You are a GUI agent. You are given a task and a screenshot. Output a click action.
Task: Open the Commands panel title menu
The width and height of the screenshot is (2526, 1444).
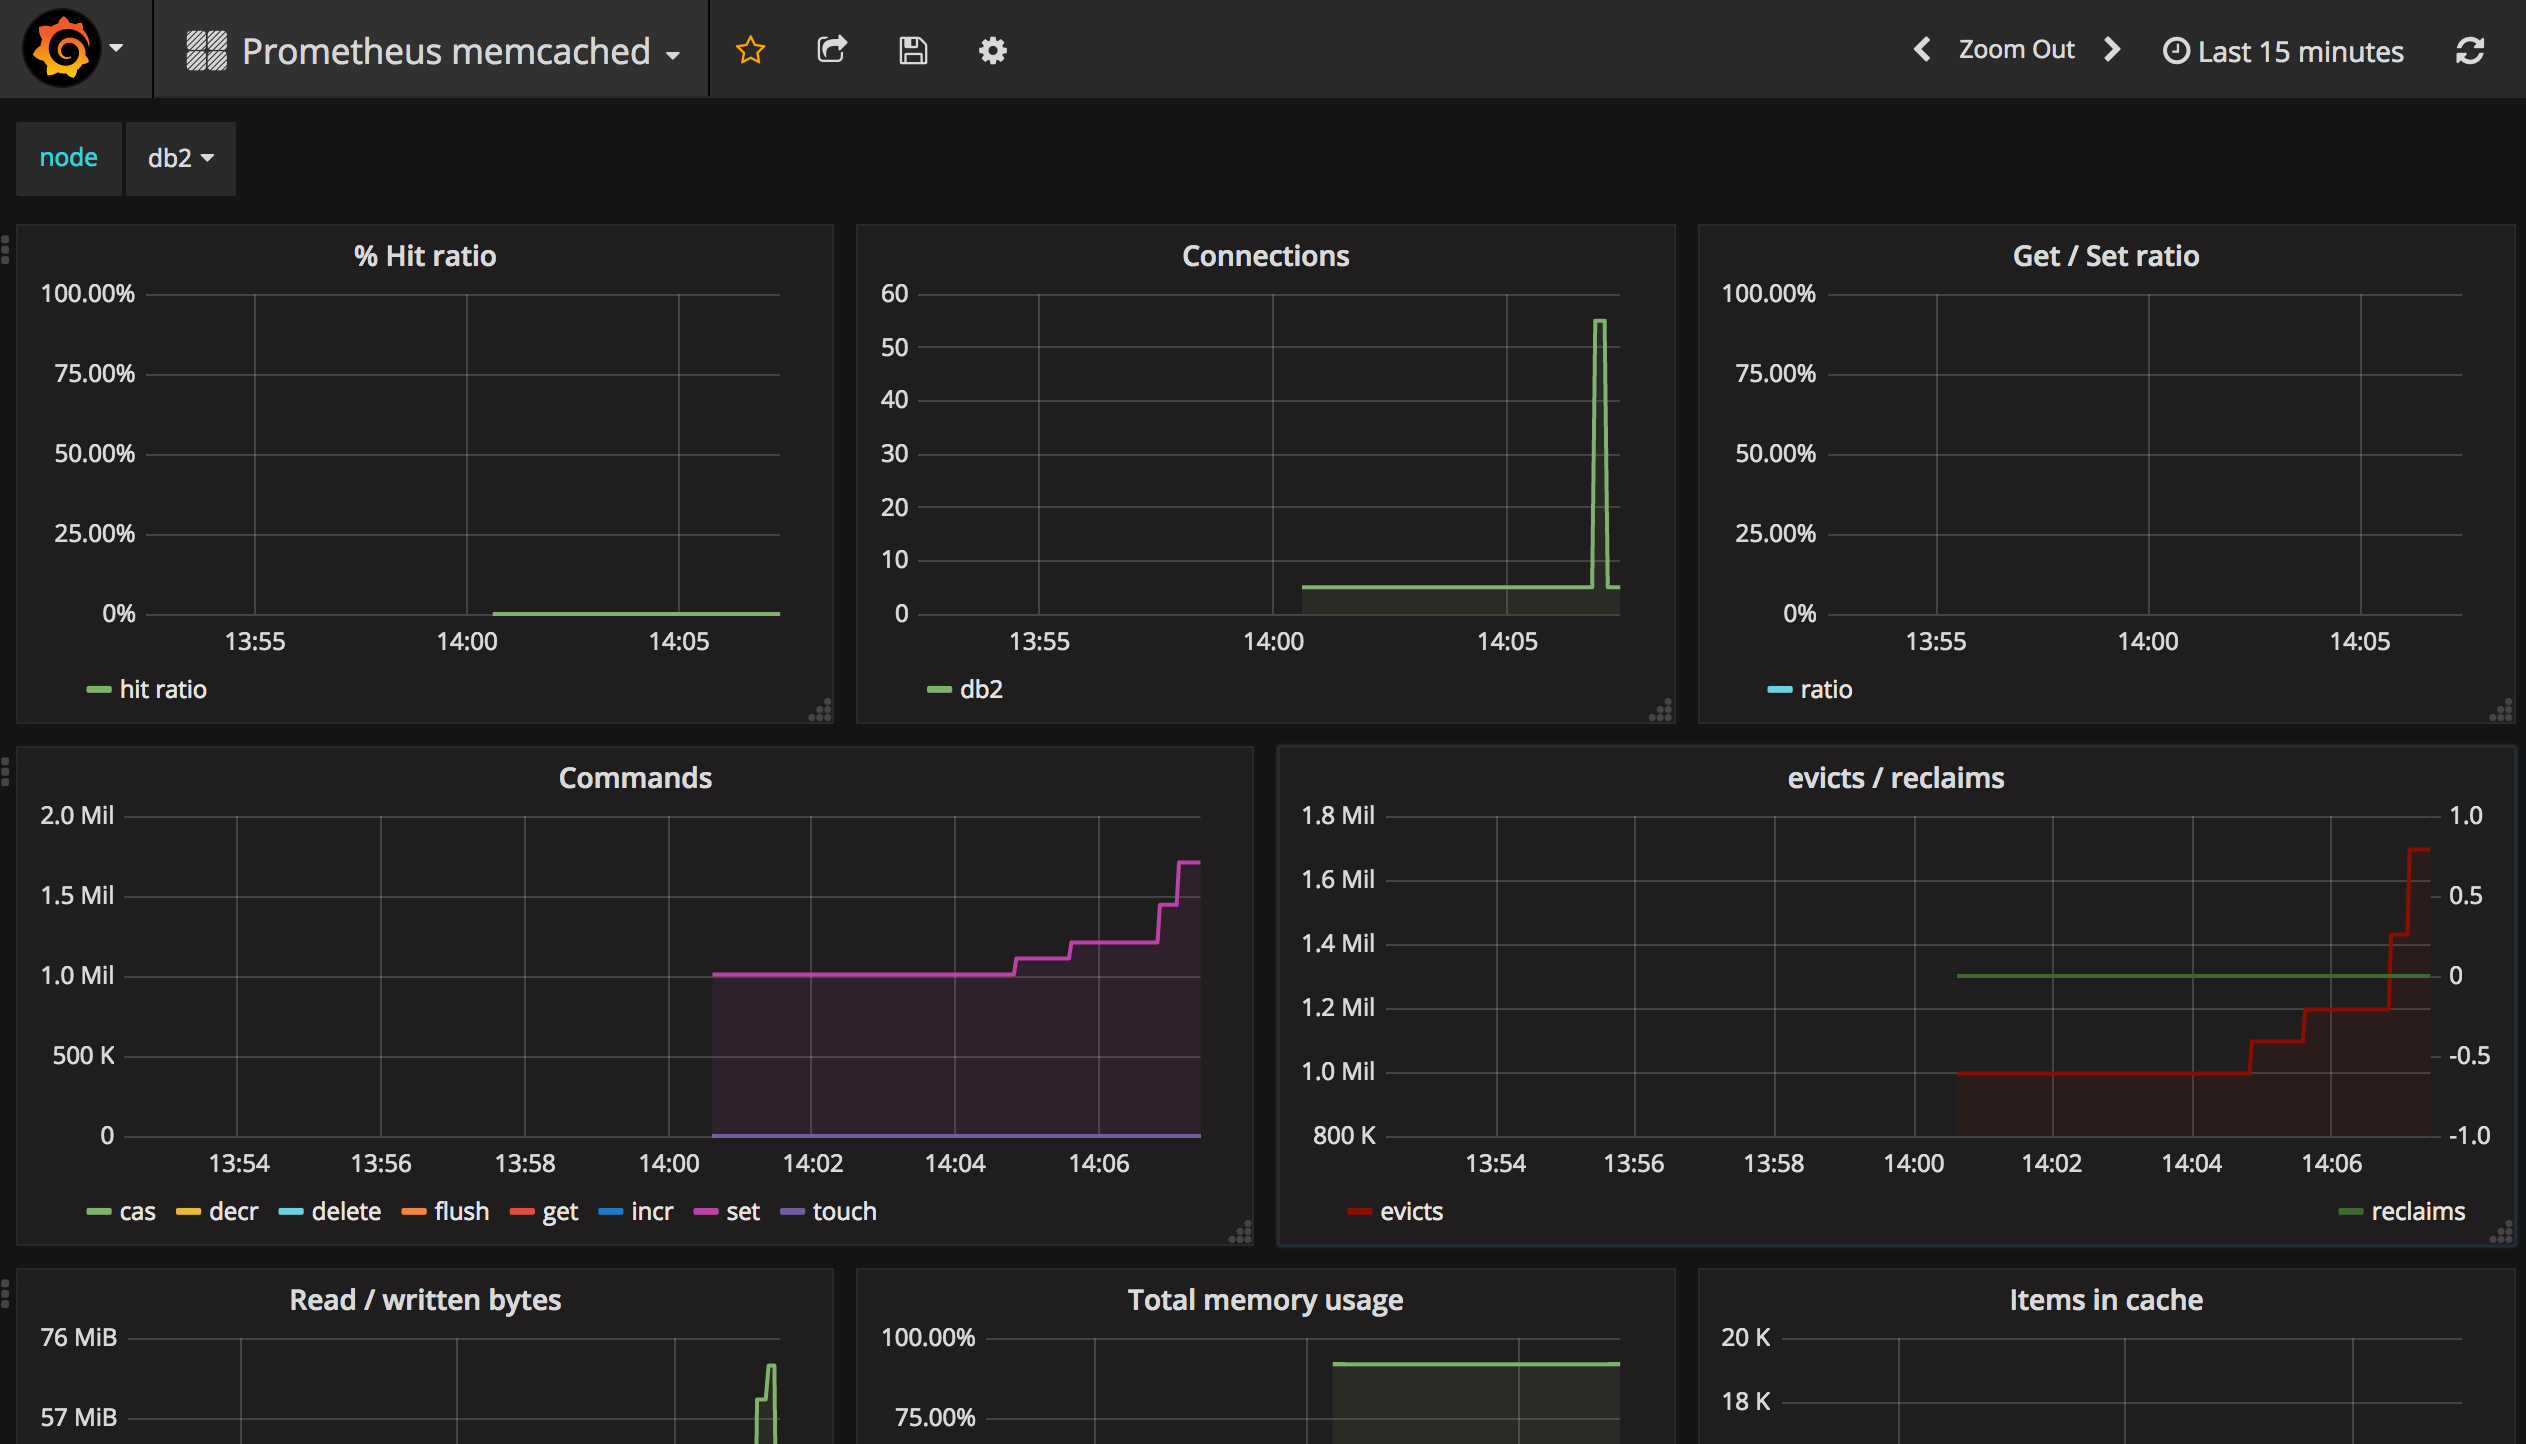coord(635,778)
